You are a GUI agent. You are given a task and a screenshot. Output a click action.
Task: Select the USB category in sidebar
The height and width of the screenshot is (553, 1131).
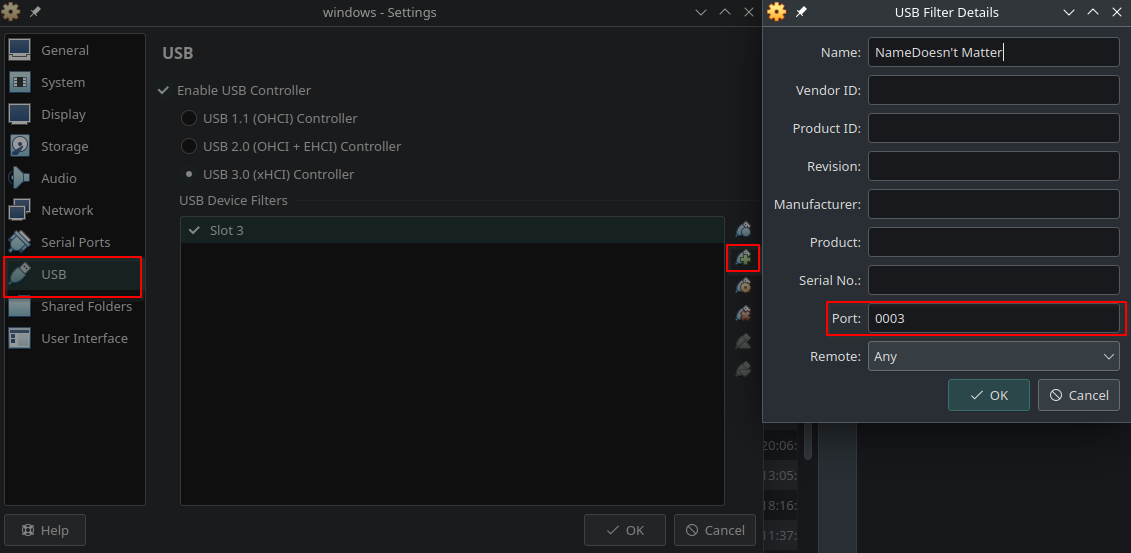click(x=74, y=275)
